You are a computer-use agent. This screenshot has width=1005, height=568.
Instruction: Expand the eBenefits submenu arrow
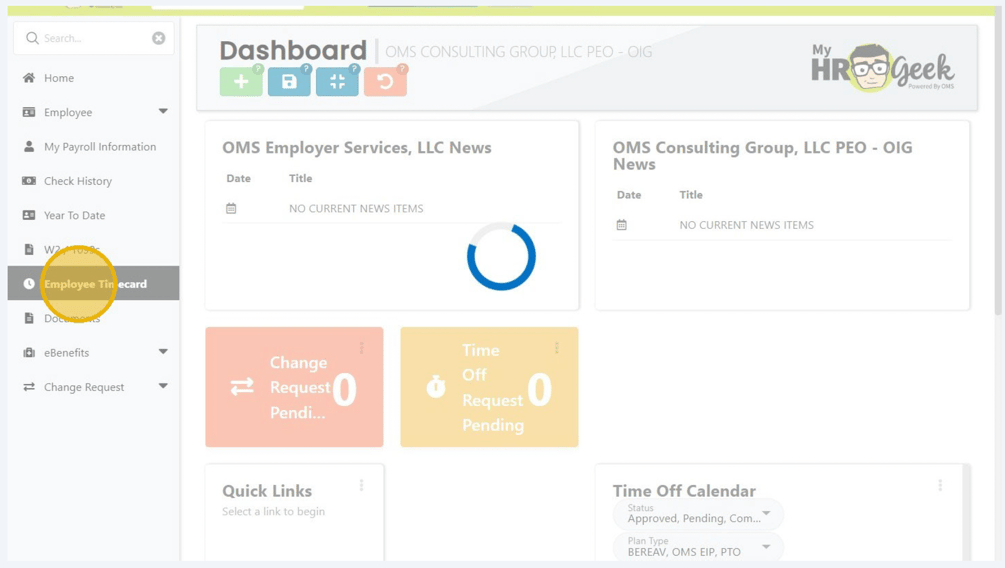[163, 351]
